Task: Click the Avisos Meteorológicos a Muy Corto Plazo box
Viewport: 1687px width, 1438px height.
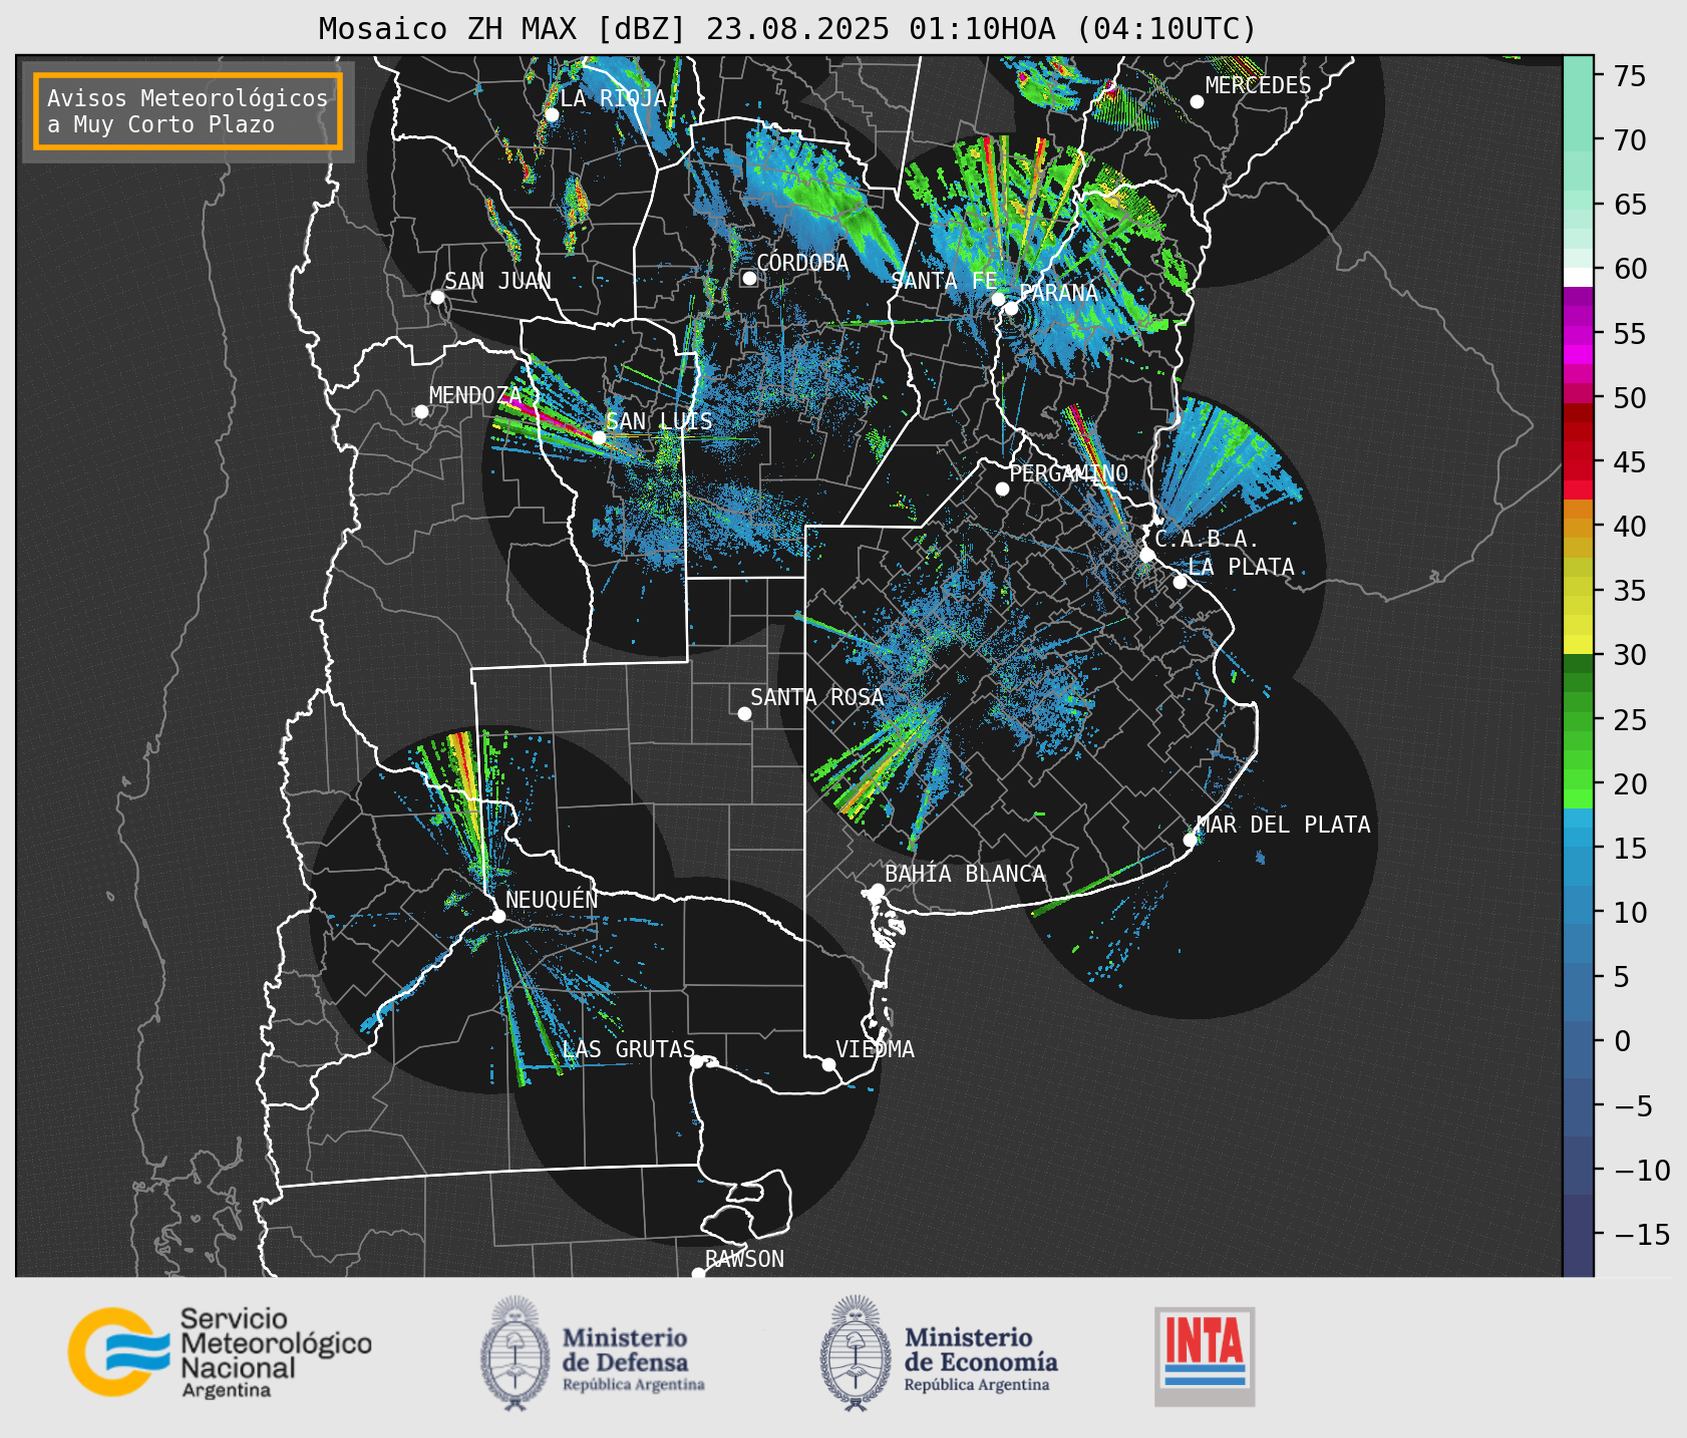Action: (188, 111)
